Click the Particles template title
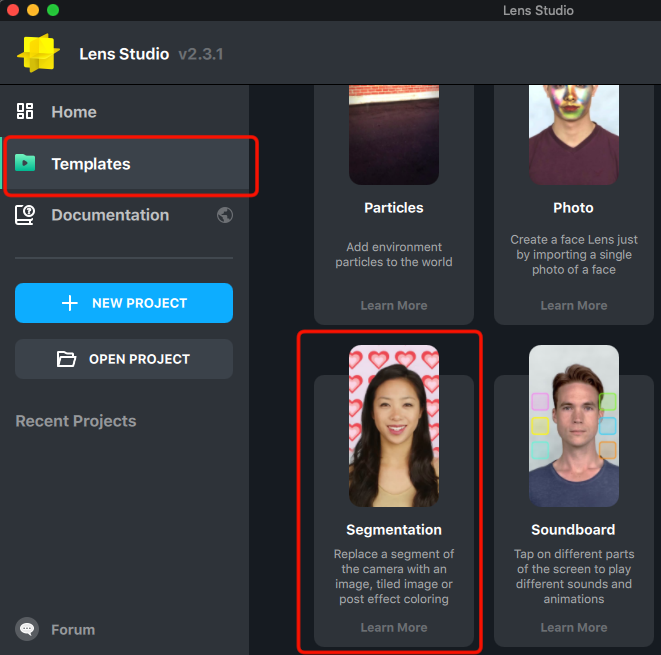Image resolution: width=661 pixels, height=655 pixels. tap(394, 207)
